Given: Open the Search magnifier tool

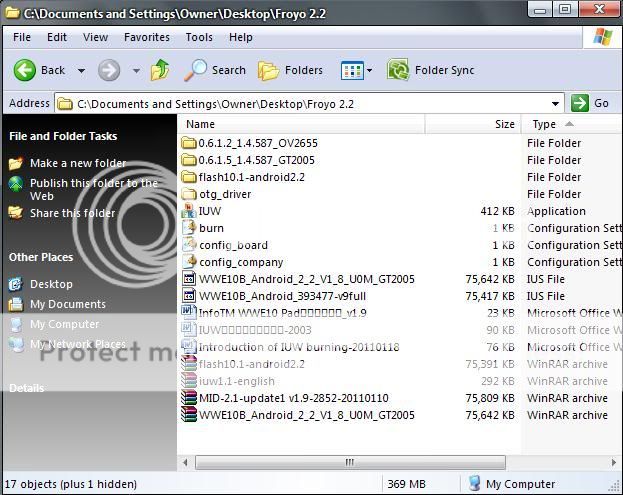Looking at the screenshot, I should tap(215, 70).
